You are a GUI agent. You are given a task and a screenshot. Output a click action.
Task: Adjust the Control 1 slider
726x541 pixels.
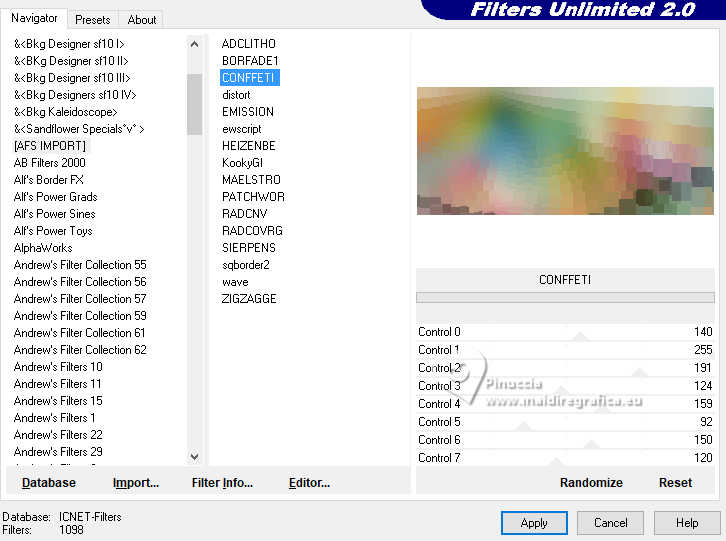point(565,350)
